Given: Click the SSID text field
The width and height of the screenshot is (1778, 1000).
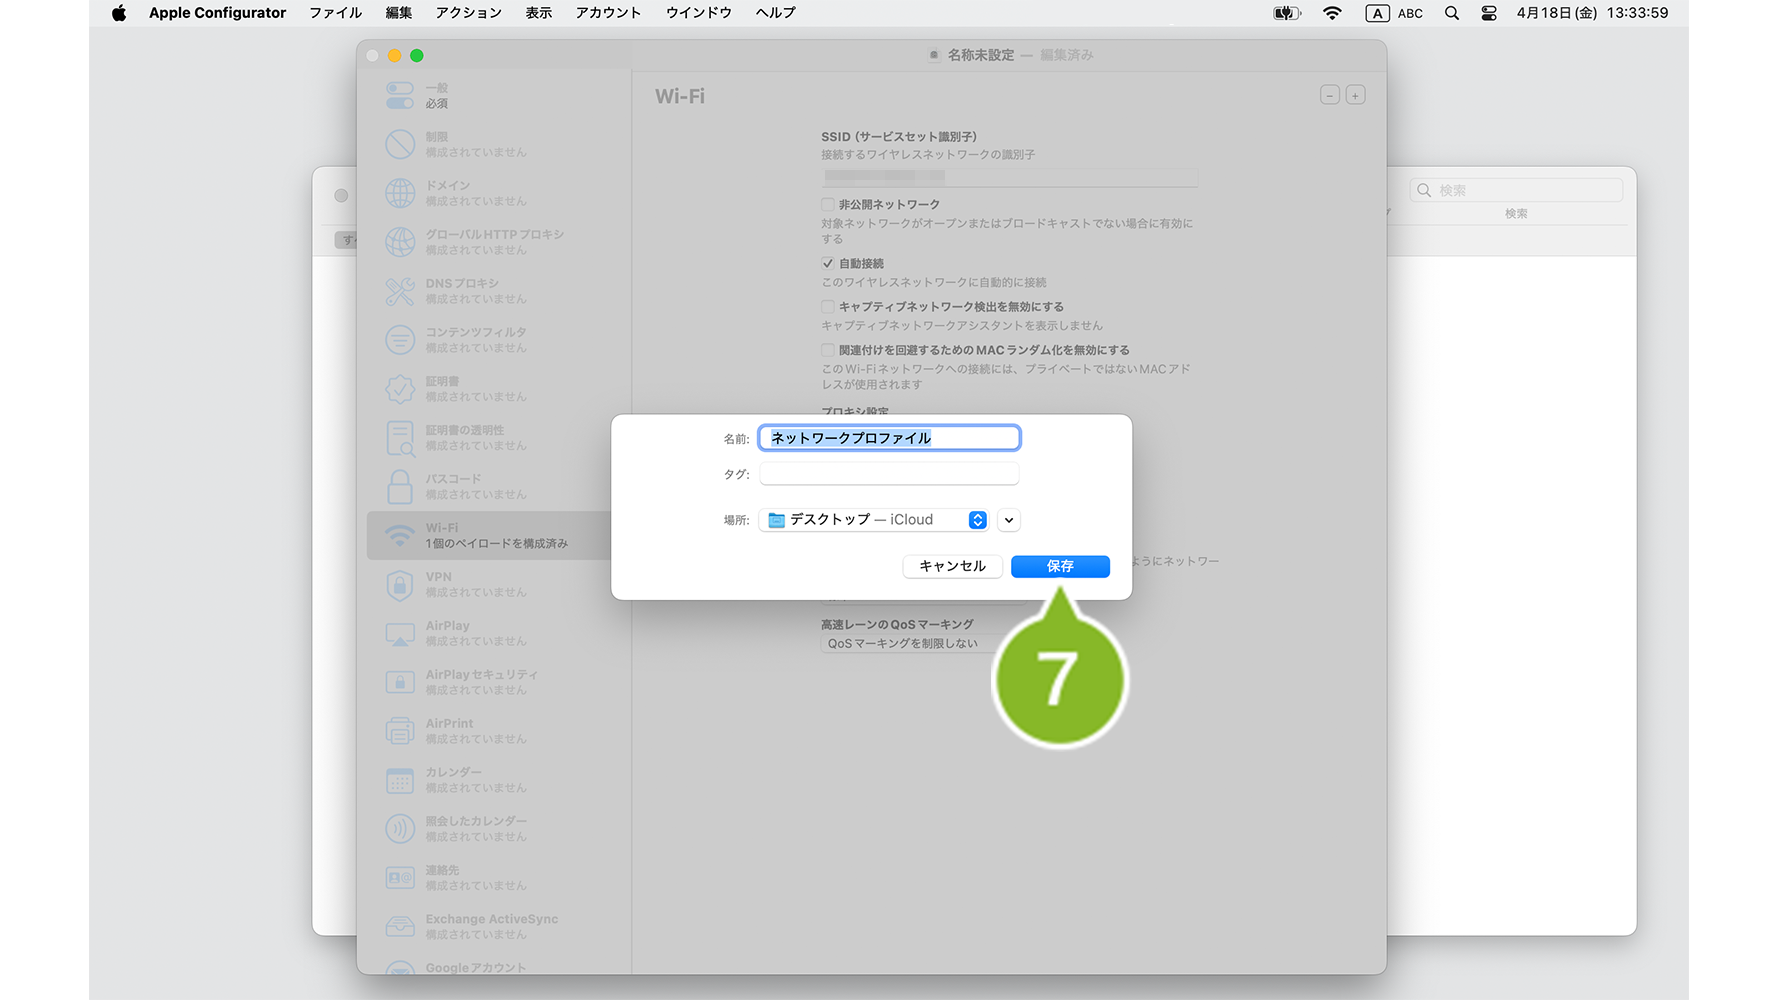Looking at the screenshot, I should click(x=1009, y=177).
